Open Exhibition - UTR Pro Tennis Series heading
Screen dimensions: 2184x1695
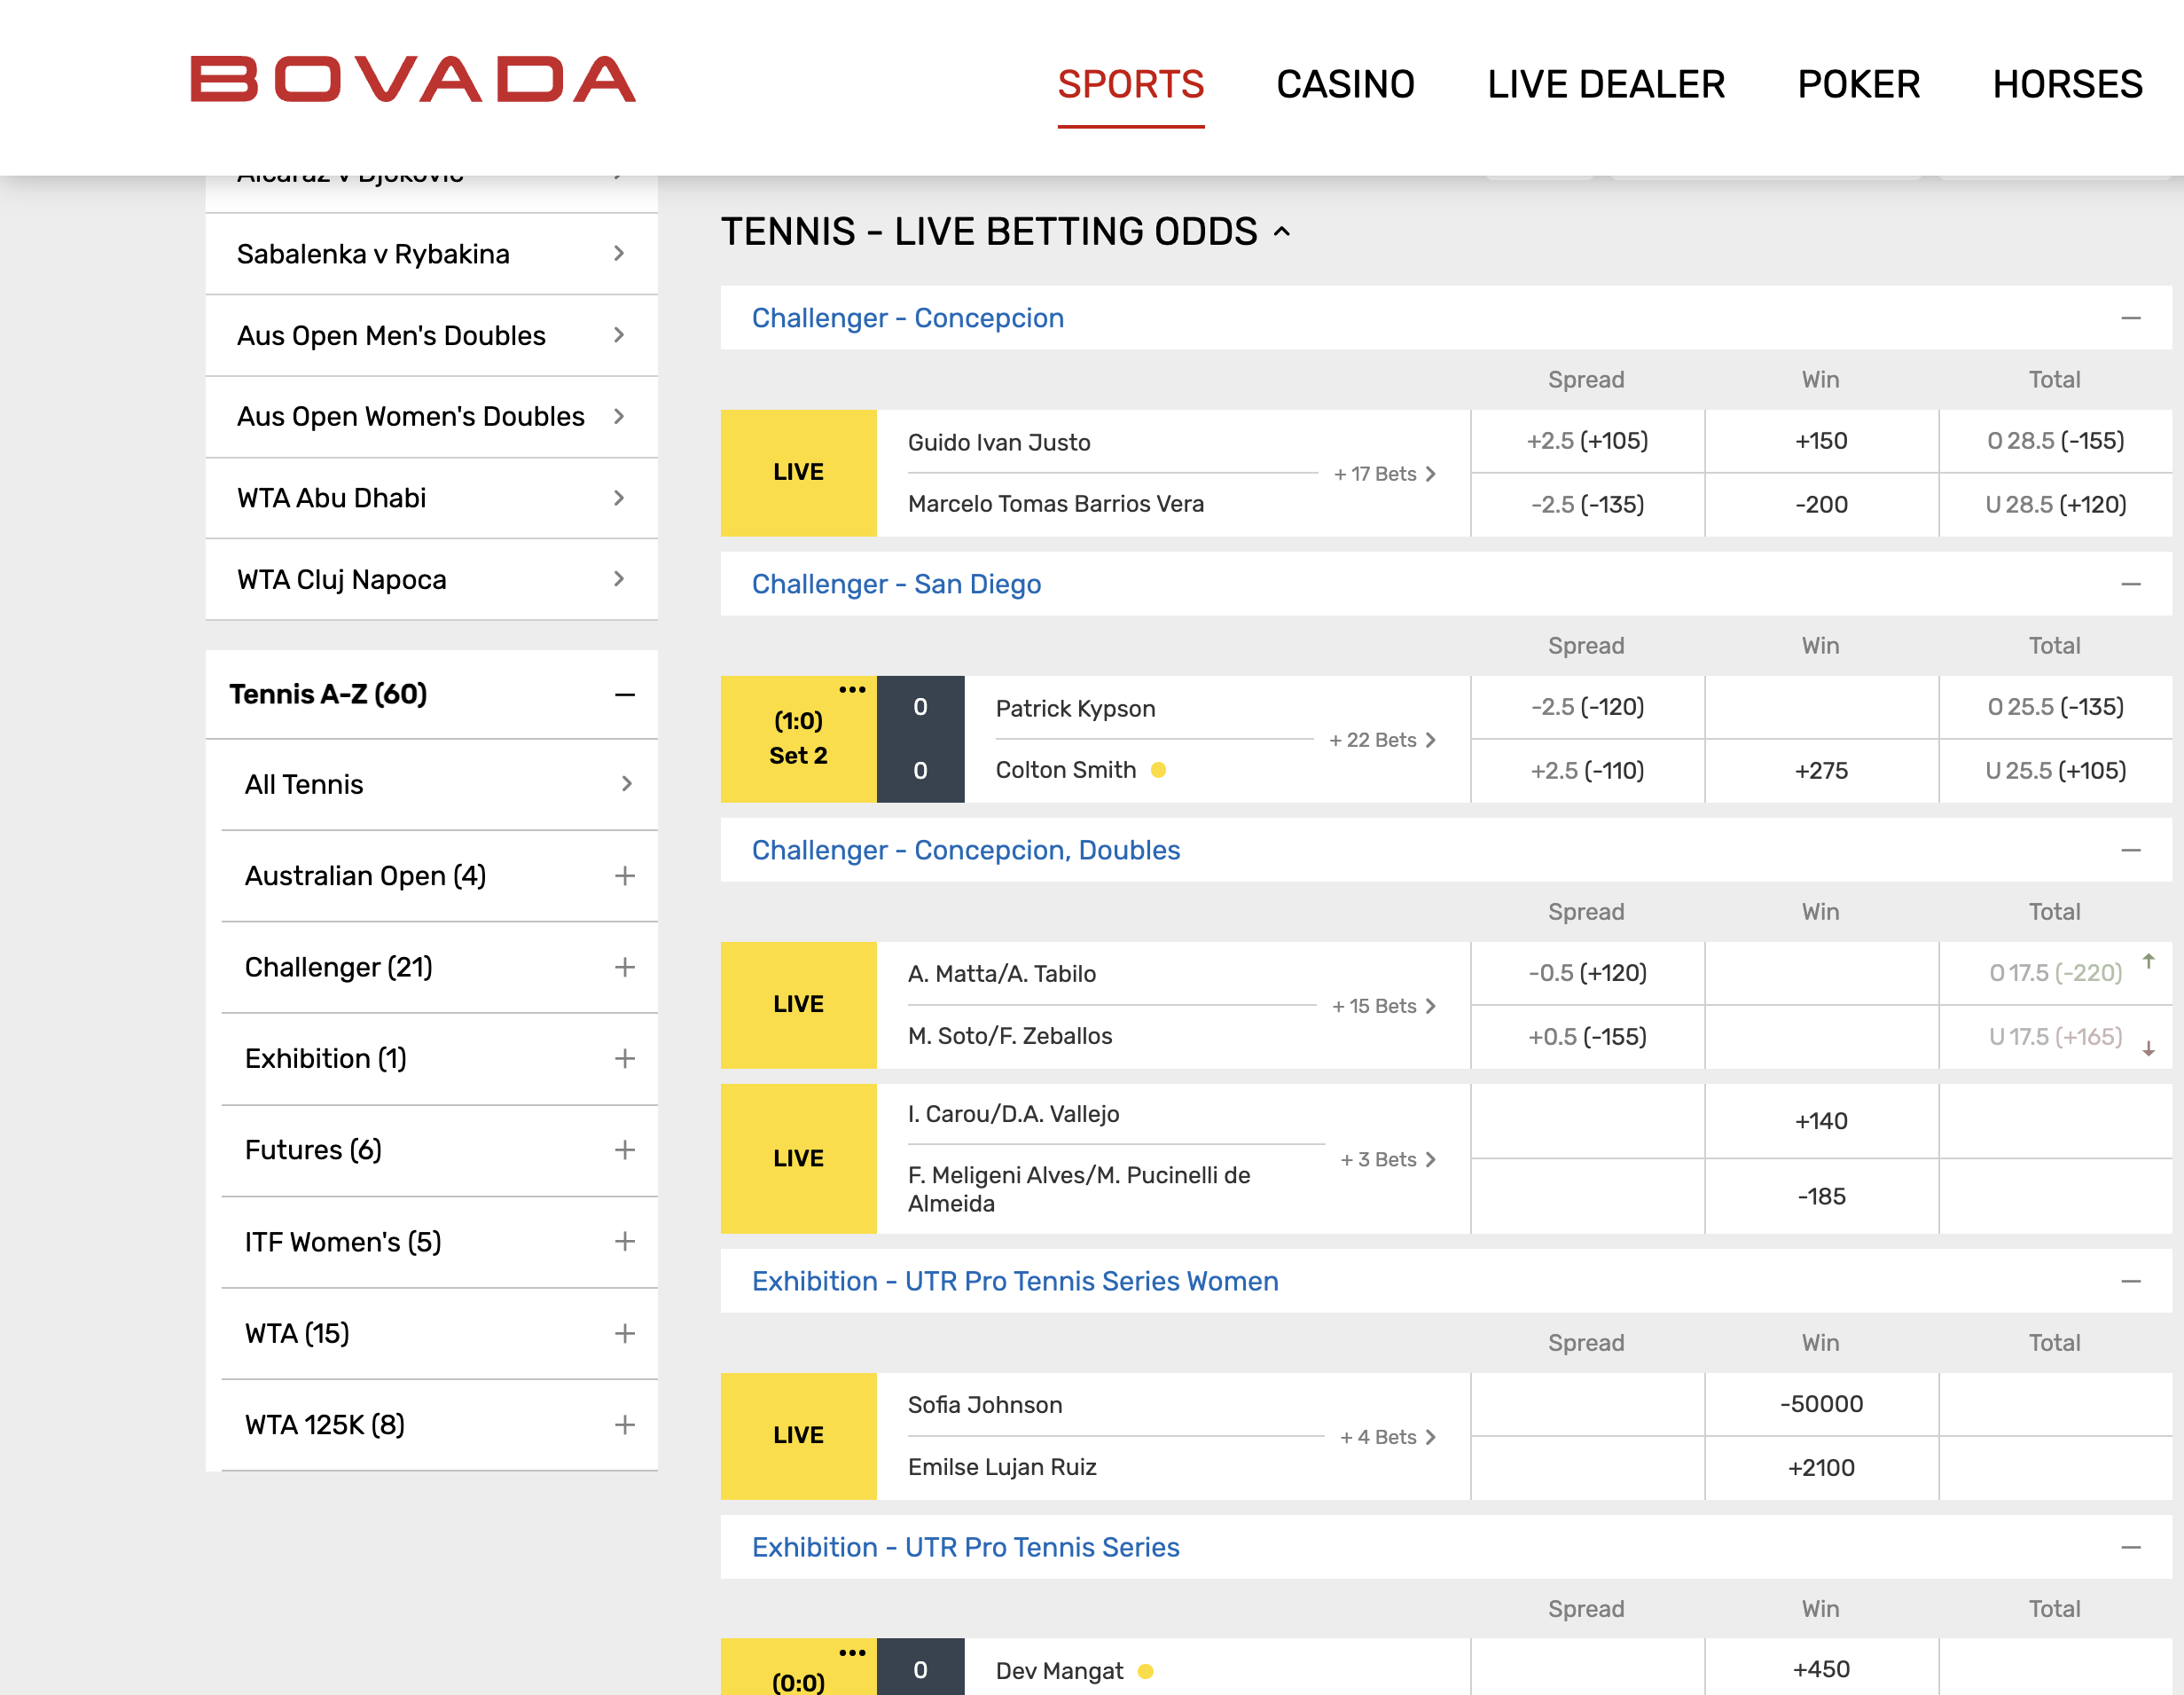coord(965,1547)
